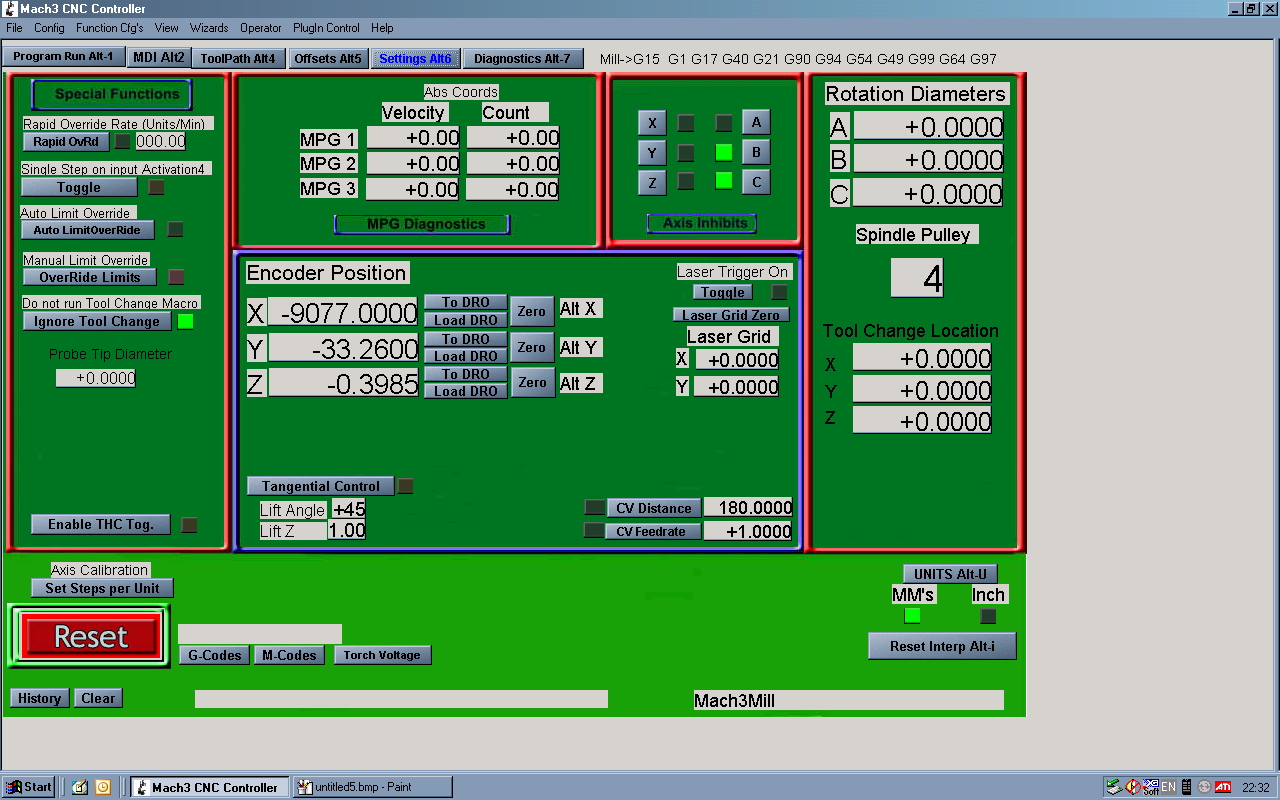Toggle the Laser Trigger
This screenshot has width=1280, height=800.
722,292
